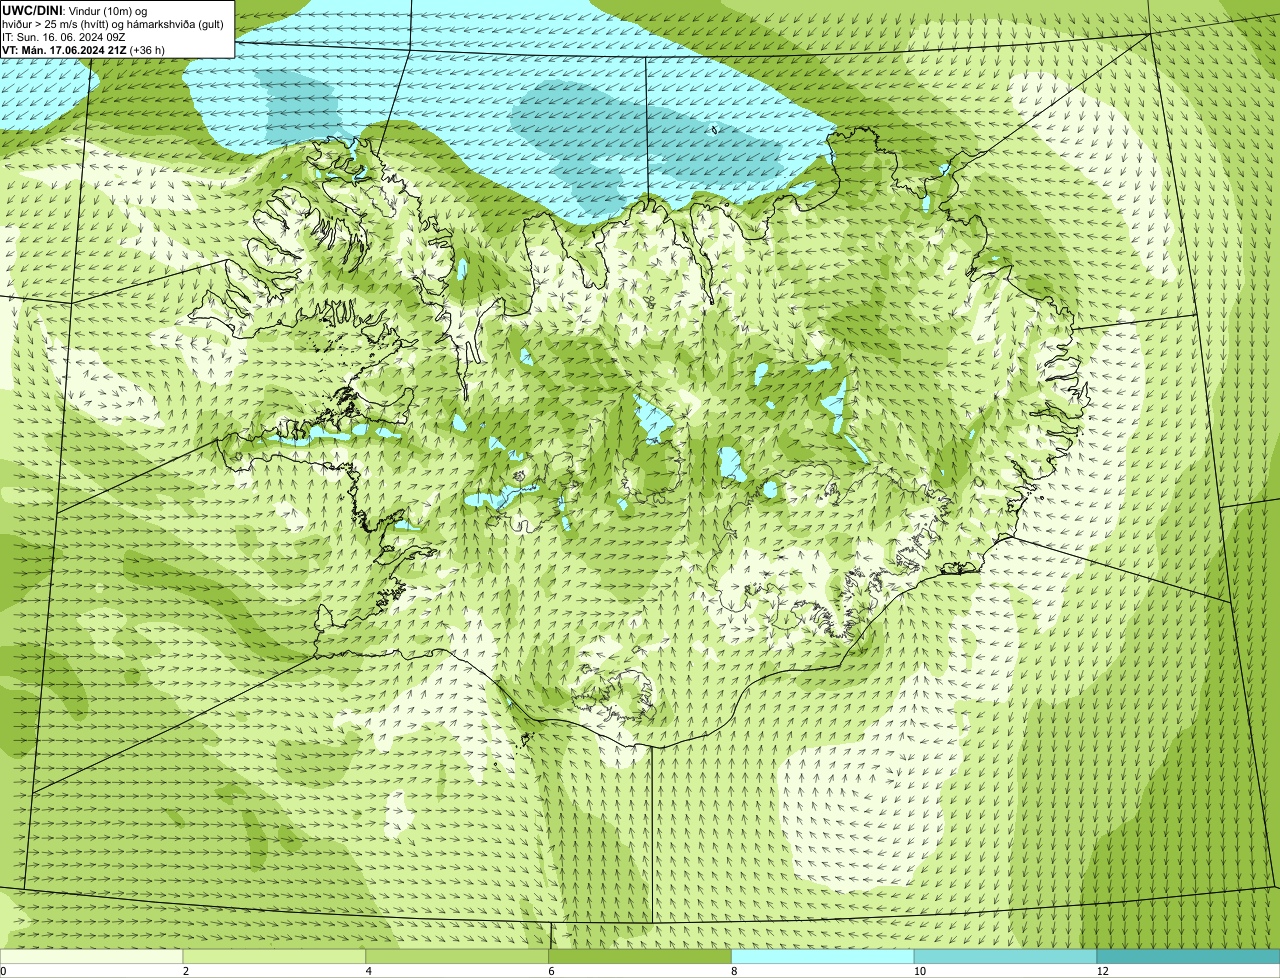Click the '8' scale label
Image resolution: width=1280 pixels, height=978 pixels.
734,971
